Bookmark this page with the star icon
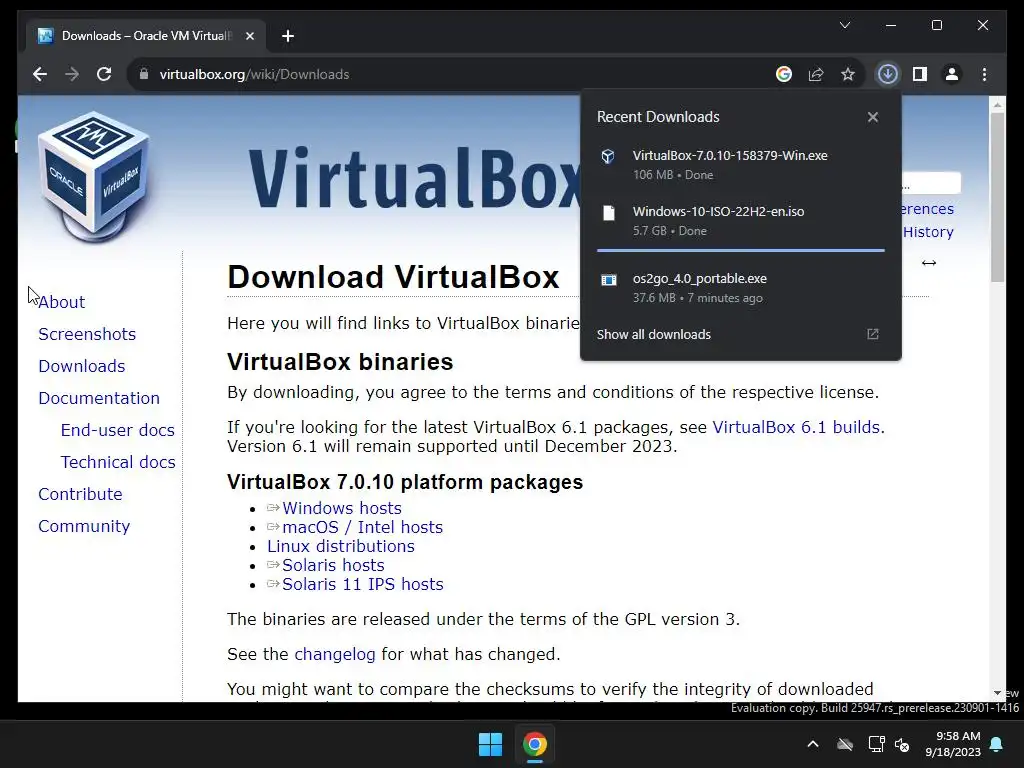The width and height of the screenshot is (1024, 768). (848, 74)
